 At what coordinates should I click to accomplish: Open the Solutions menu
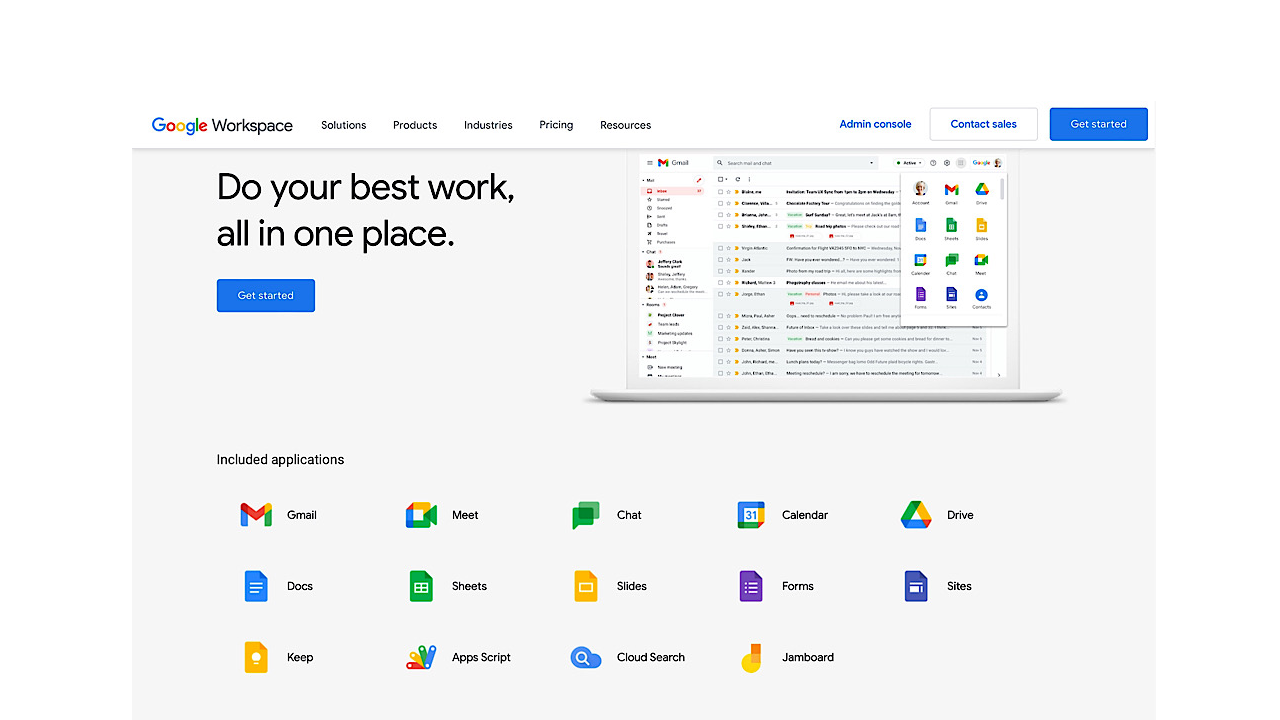tap(344, 125)
